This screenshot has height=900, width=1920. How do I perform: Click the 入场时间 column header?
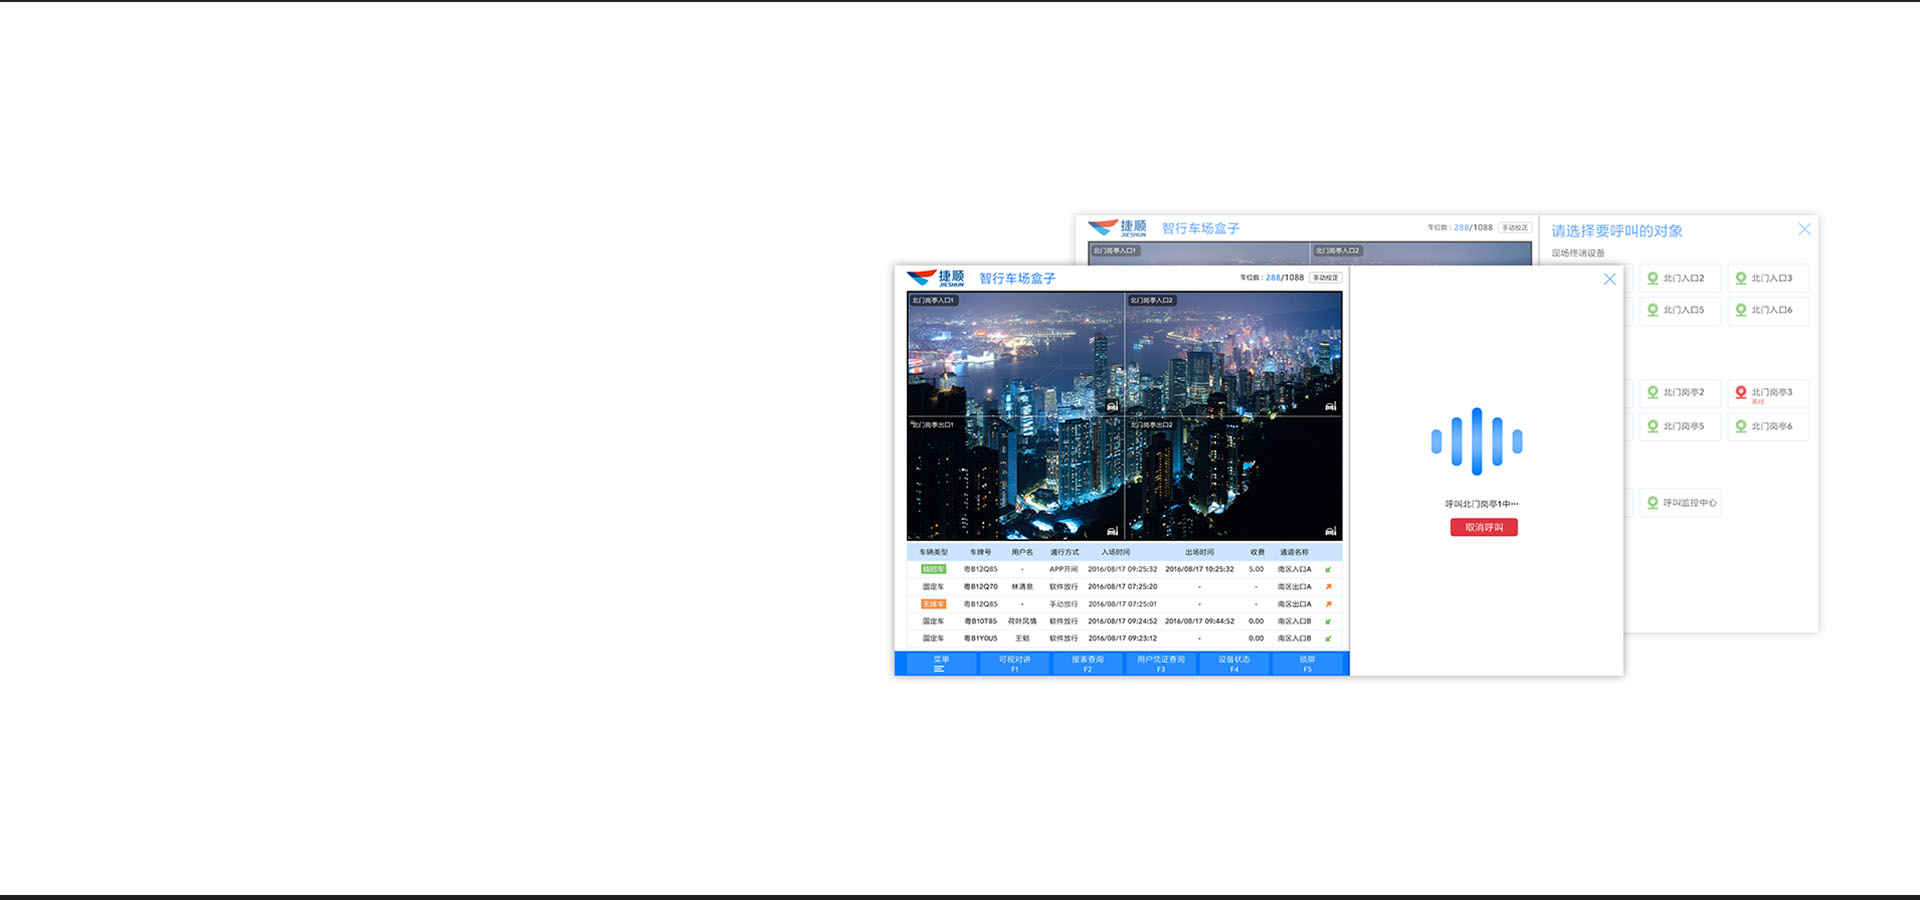point(1115,552)
